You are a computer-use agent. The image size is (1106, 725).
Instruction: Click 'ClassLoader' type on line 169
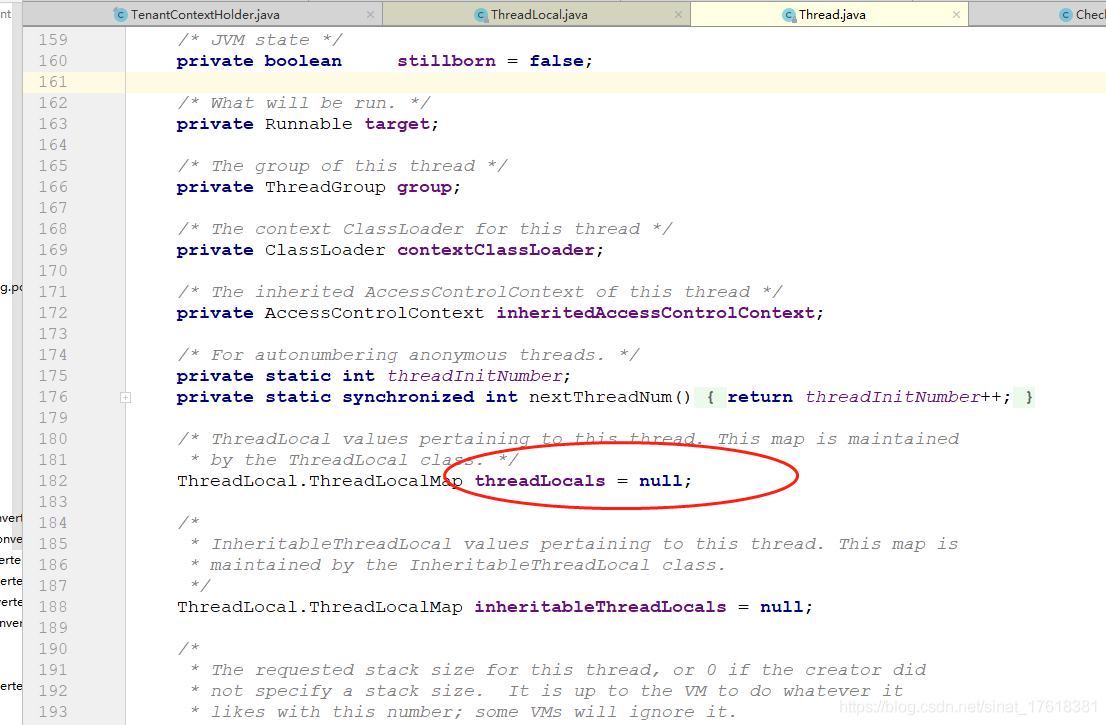coord(325,250)
